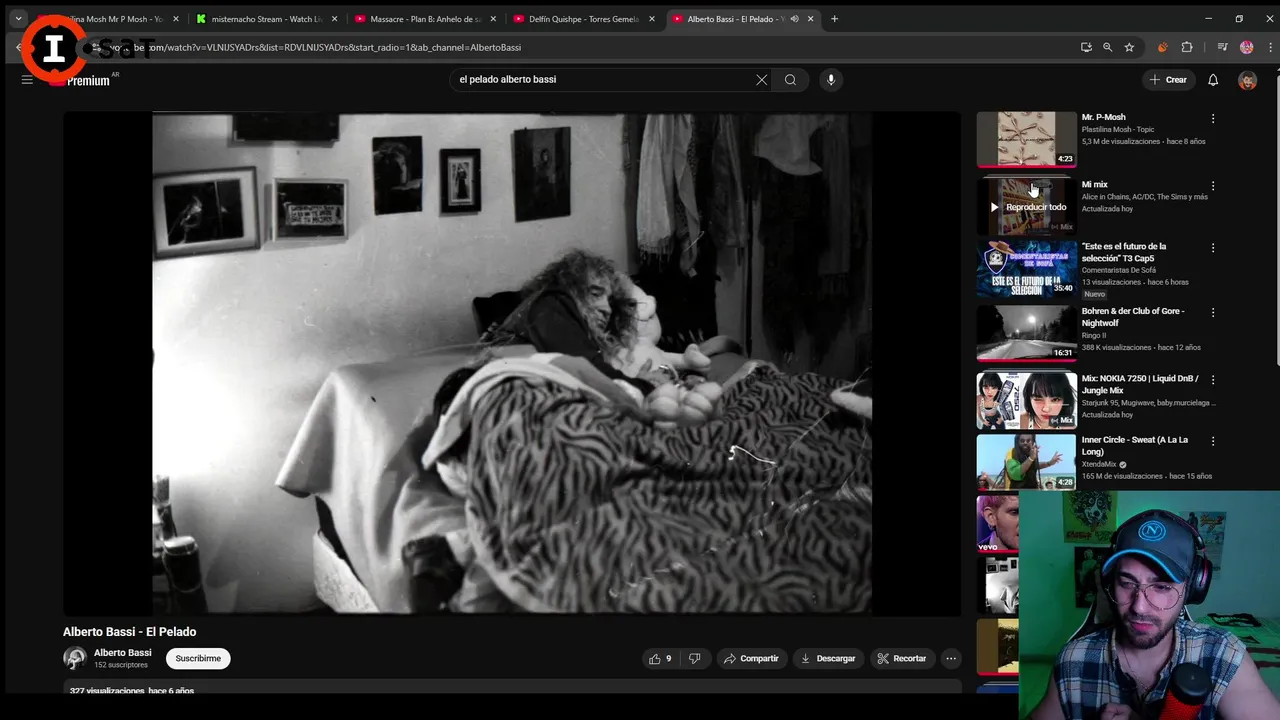Open the notifications bell
The height and width of the screenshot is (720, 1280).
[x=1213, y=80]
